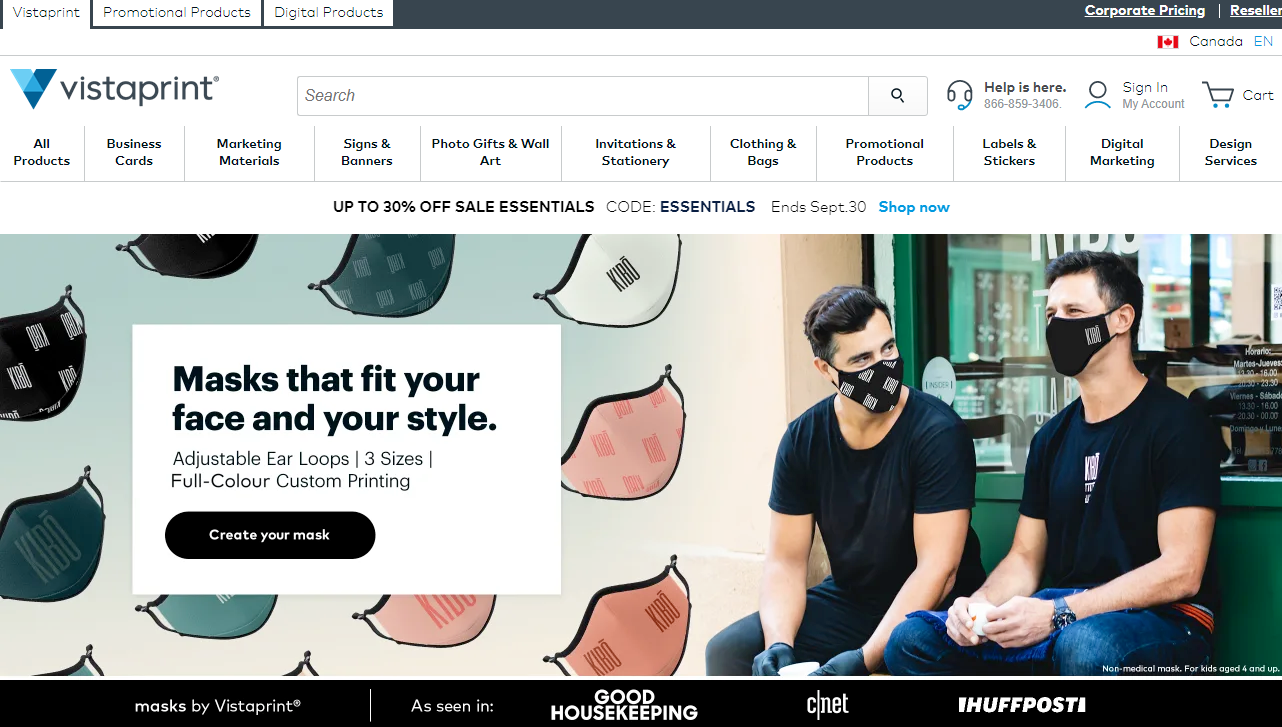Open the Clothing & Bags menu
Viewport: 1282px width, 727px height.
click(763, 152)
